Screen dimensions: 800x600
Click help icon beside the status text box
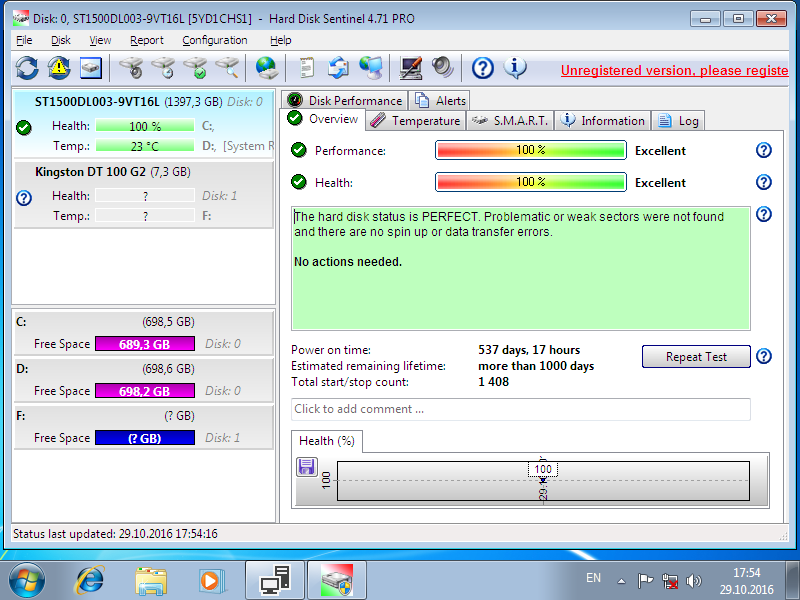(x=763, y=214)
